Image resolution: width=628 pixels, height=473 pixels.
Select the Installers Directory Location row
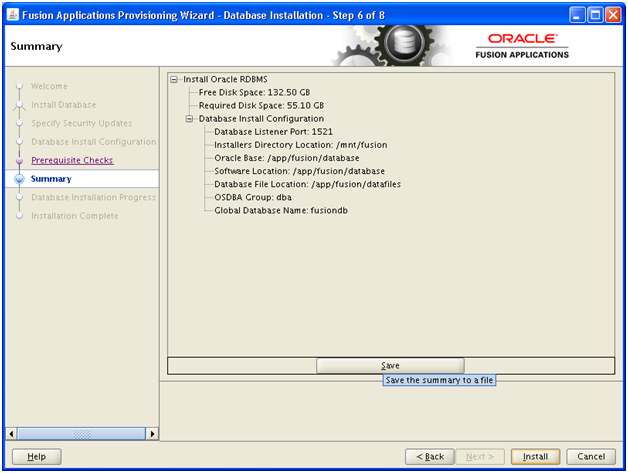pyautogui.click(x=301, y=145)
